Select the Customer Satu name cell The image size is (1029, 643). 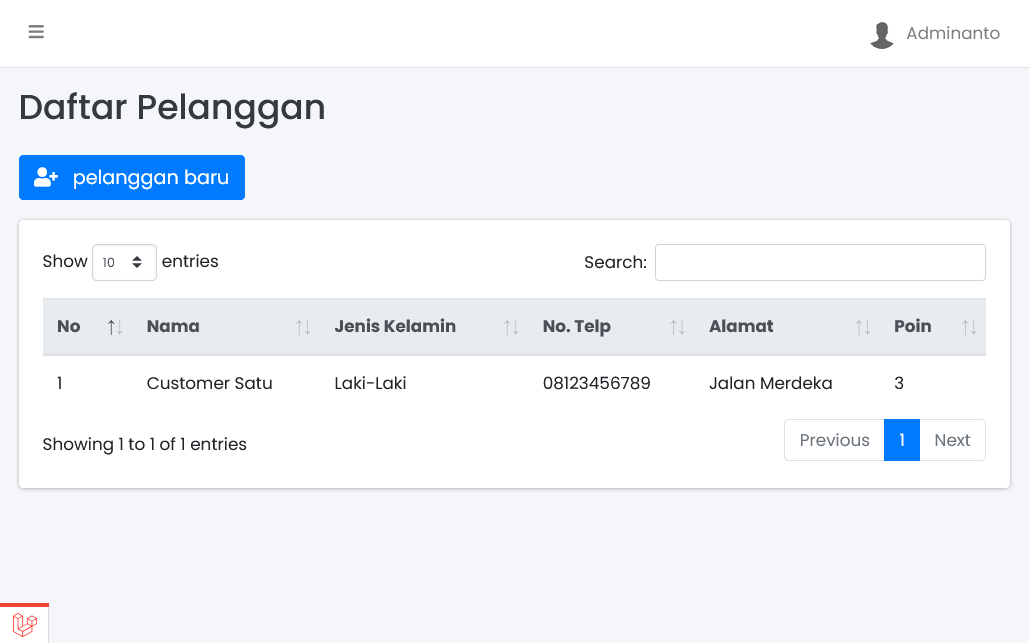coord(209,383)
